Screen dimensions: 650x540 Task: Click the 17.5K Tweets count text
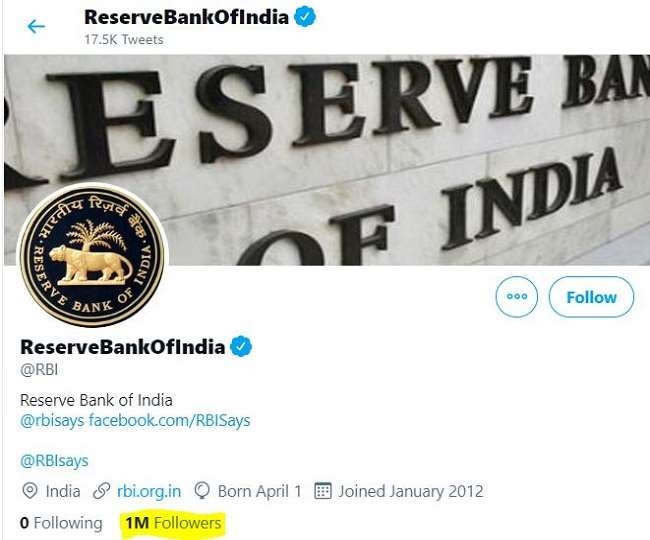click(124, 40)
